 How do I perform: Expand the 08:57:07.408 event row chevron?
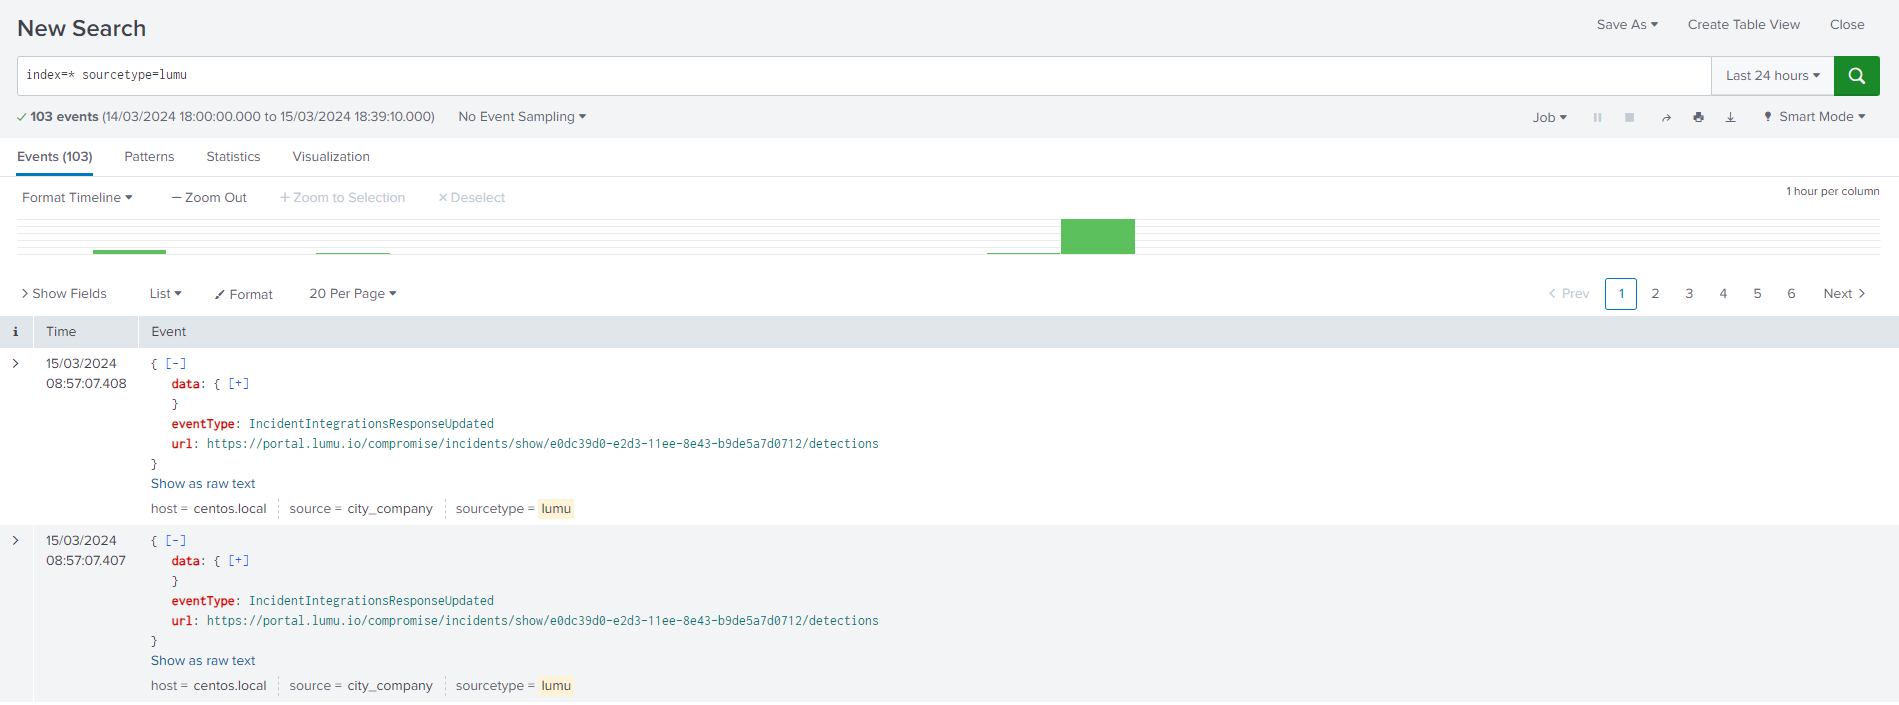[x=16, y=364]
